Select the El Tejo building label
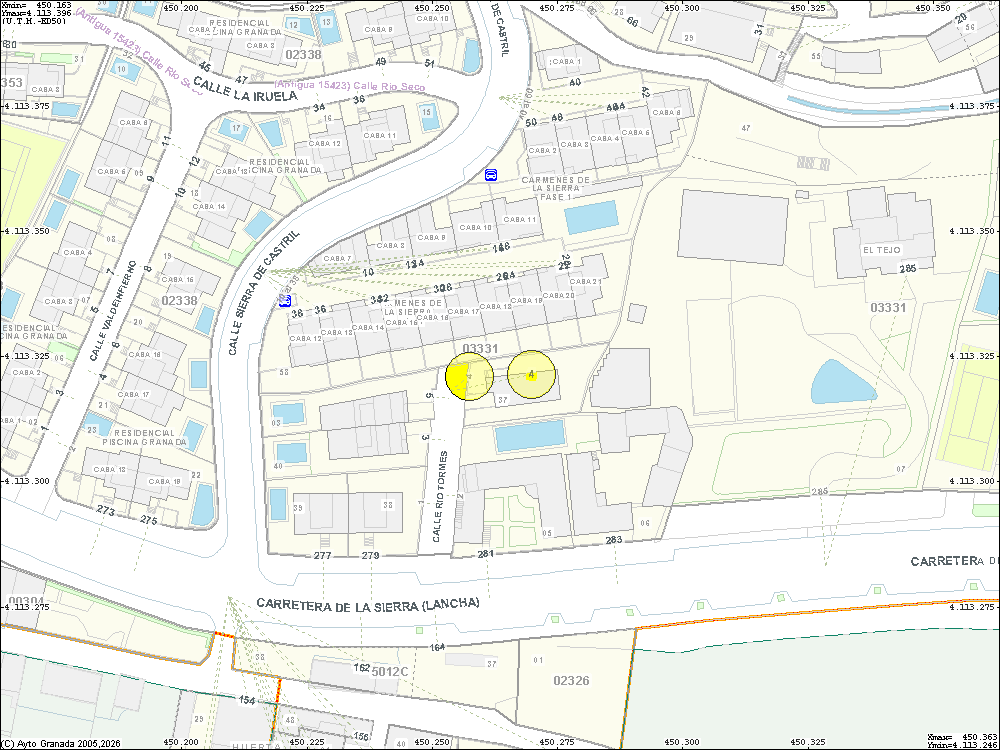Screen dimensions: 1000x750 882,248
